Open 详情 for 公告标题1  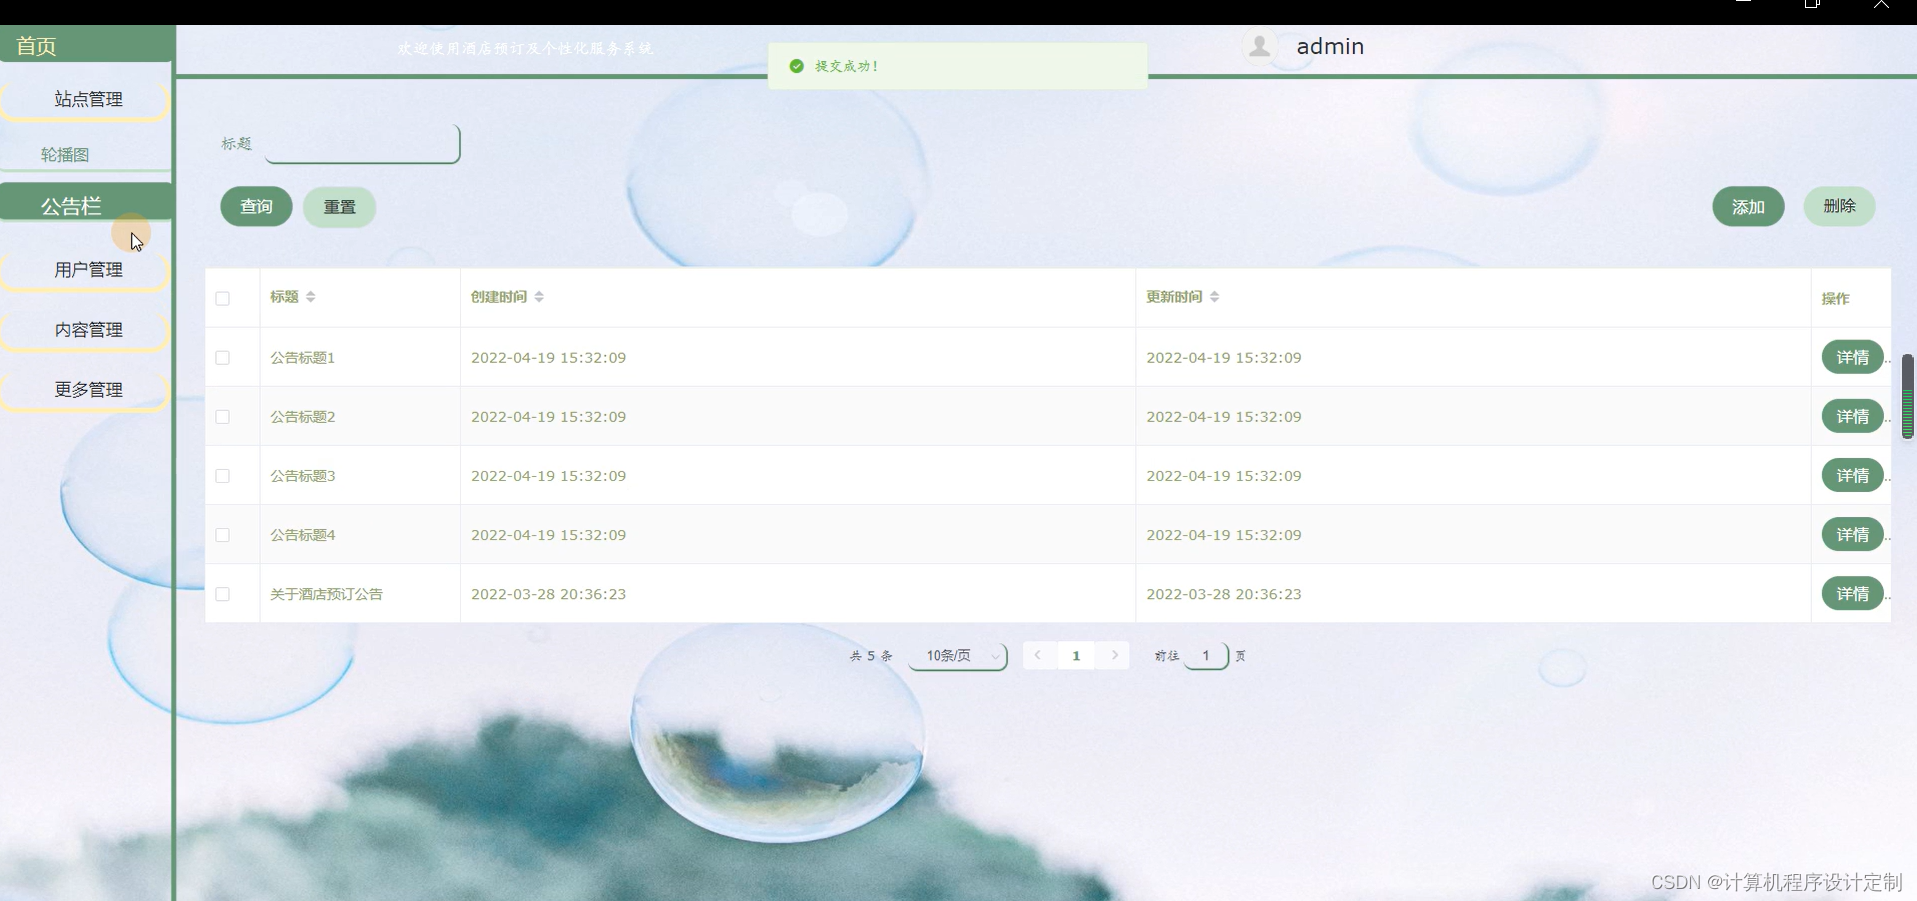pos(1852,357)
